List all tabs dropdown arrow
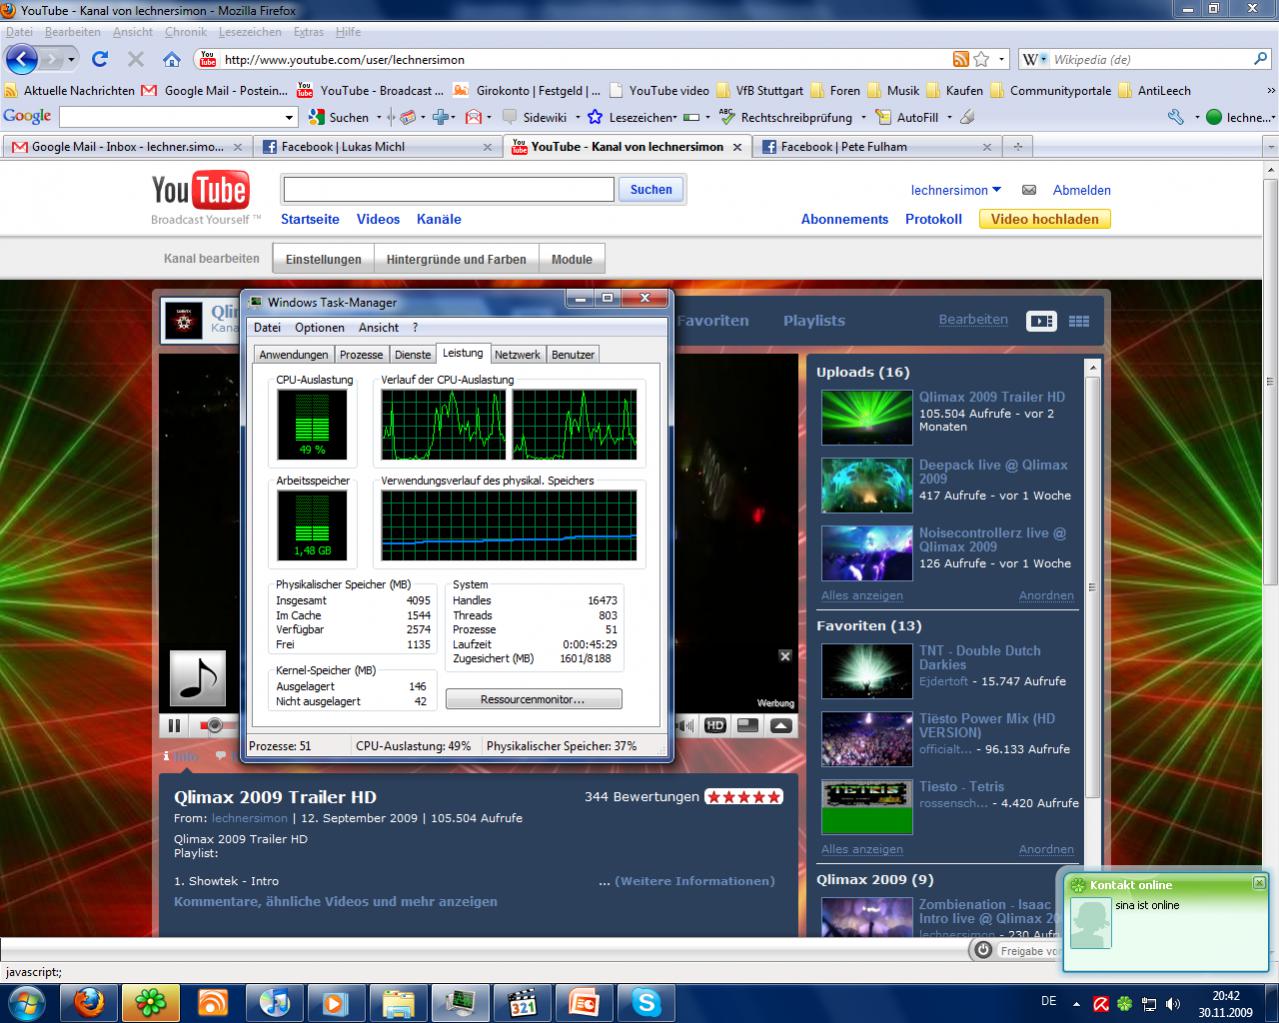This screenshot has height=1023, width=1279. [x=1270, y=146]
